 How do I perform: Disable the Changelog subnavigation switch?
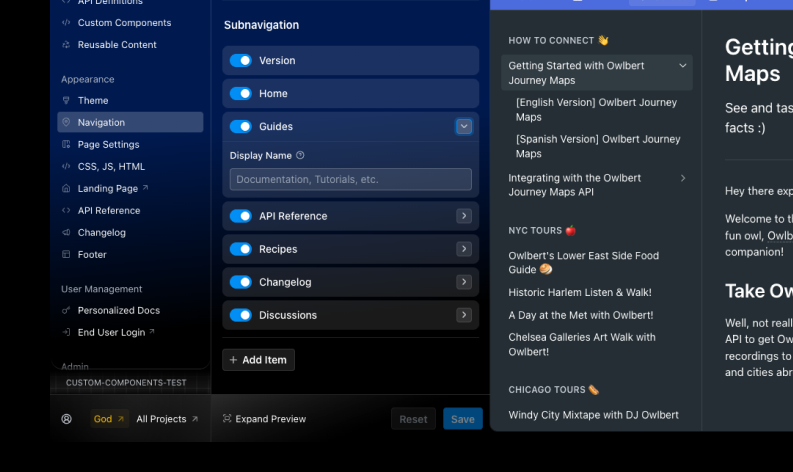click(x=241, y=282)
